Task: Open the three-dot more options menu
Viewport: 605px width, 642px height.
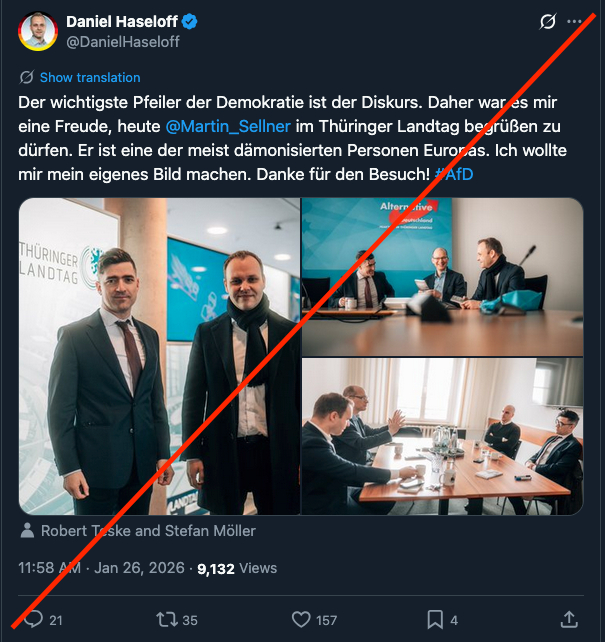Action: pos(574,21)
